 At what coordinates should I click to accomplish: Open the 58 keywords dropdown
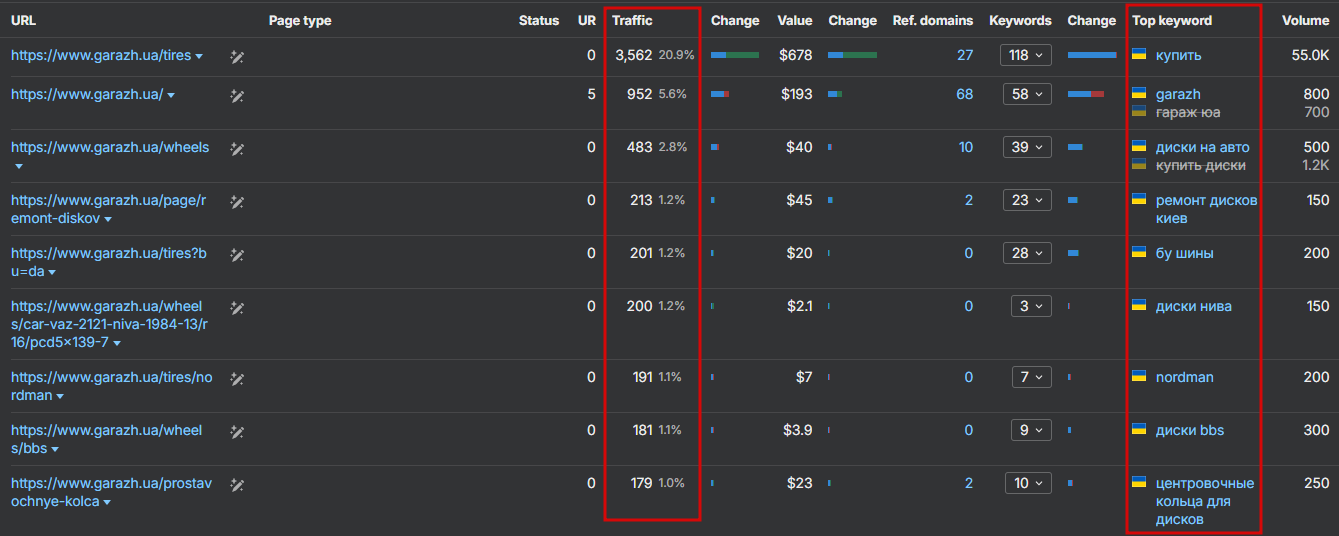(1026, 94)
